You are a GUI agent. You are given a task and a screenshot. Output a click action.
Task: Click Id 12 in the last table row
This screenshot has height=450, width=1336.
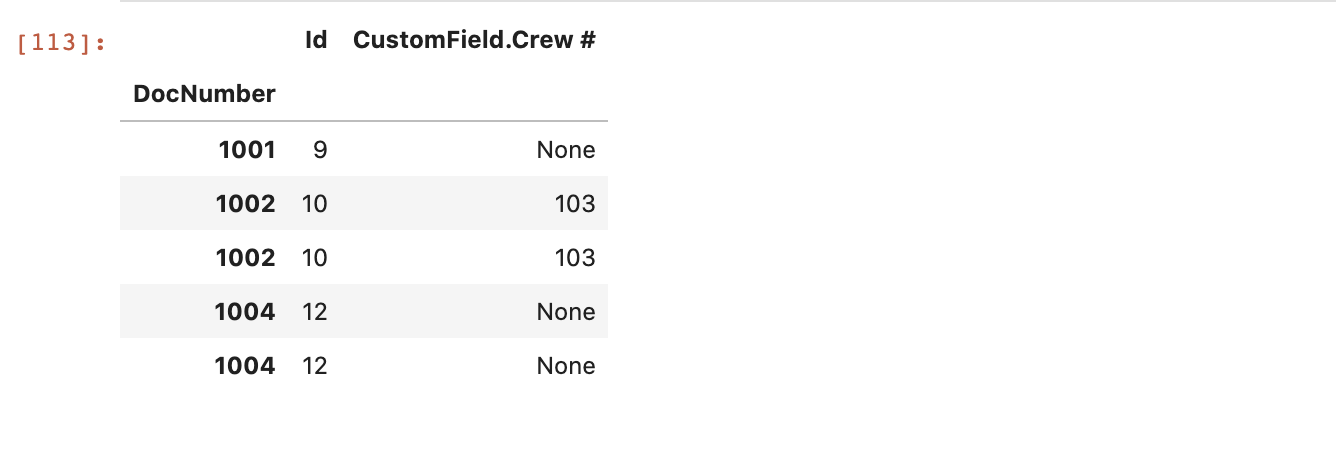(315, 366)
